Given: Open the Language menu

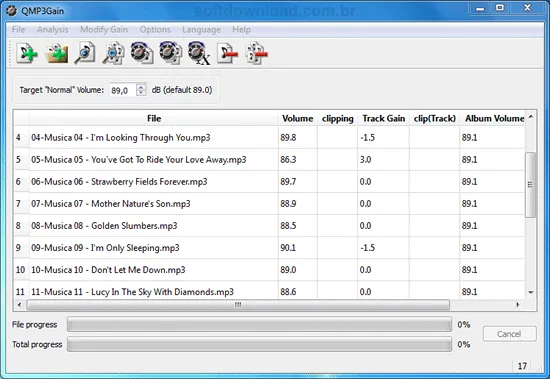Looking at the screenshot, I should pyautogui.click(x=201, y=29).
